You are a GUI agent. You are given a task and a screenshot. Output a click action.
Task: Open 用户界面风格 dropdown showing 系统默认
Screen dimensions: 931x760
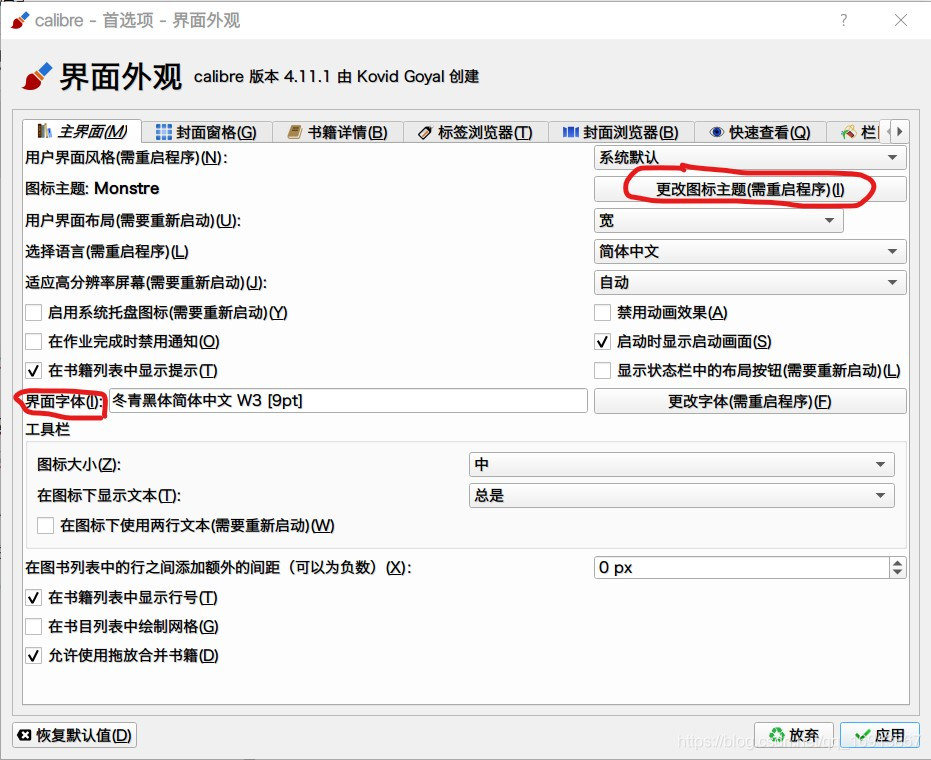(x=750, y=157)
